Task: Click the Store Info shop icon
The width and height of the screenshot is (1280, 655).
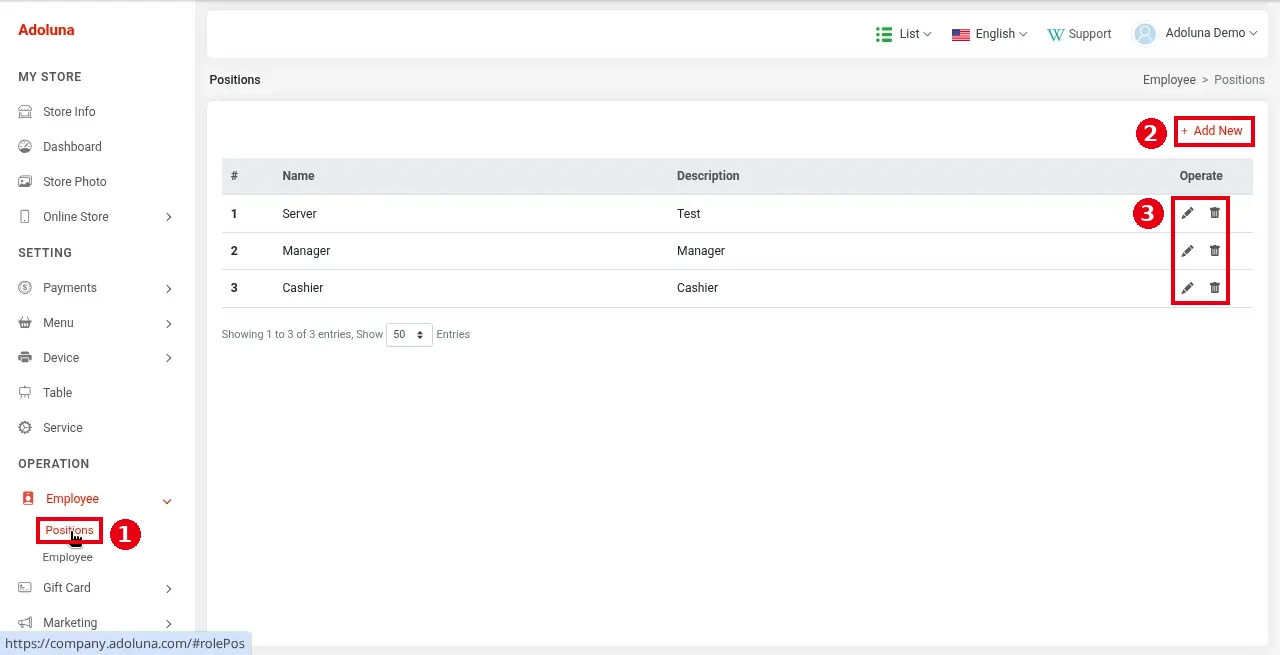Action: pos(25,112)
